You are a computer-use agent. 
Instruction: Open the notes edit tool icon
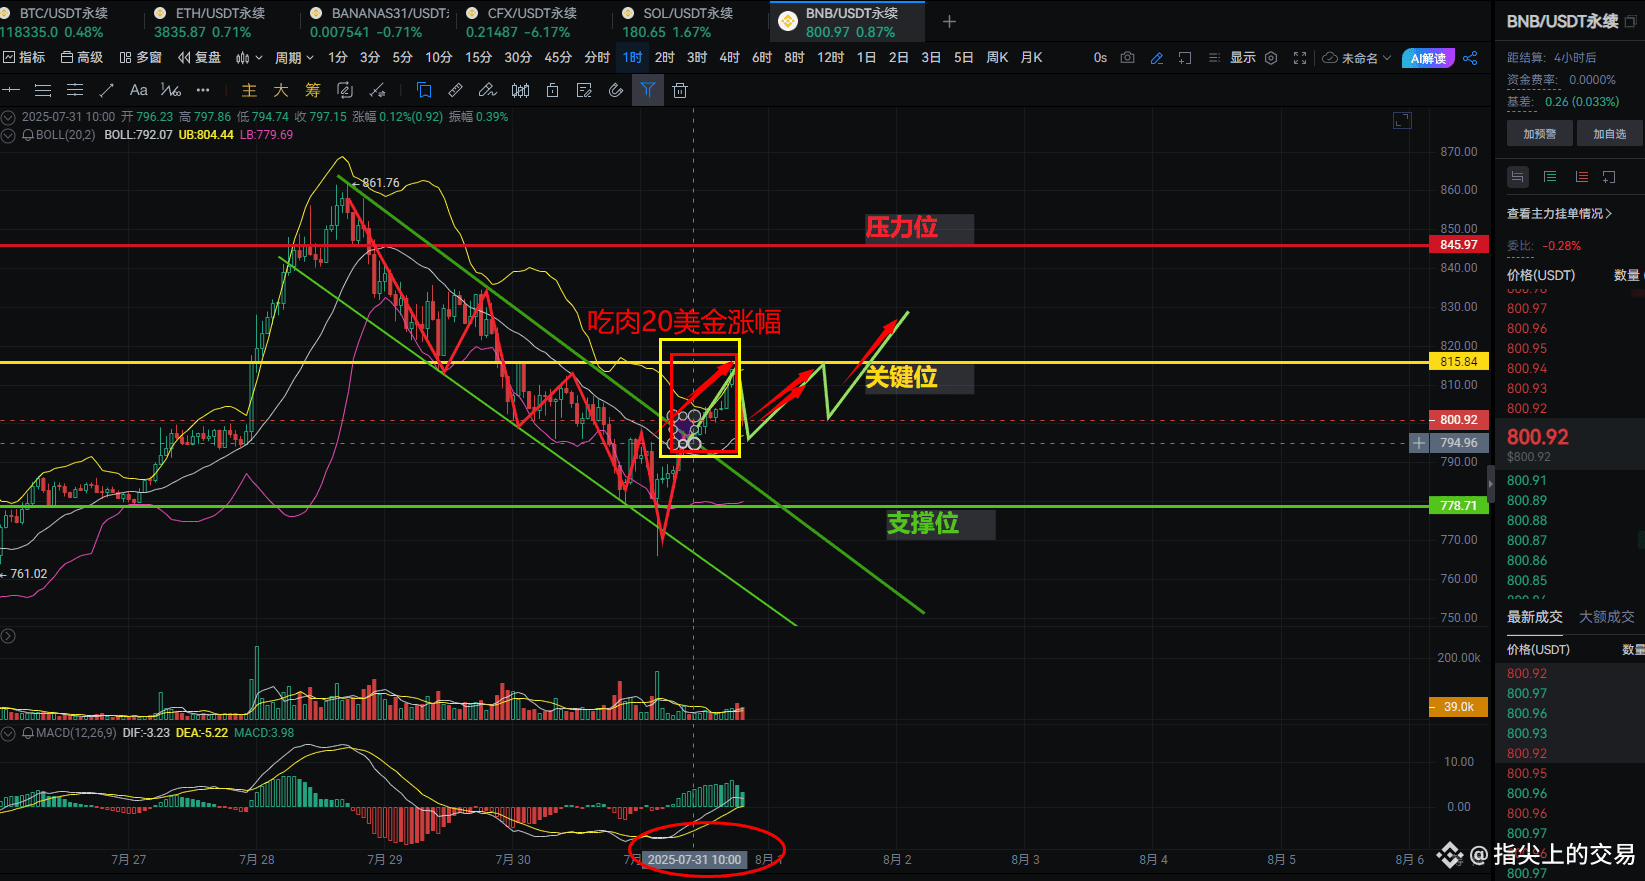(584, 90)
